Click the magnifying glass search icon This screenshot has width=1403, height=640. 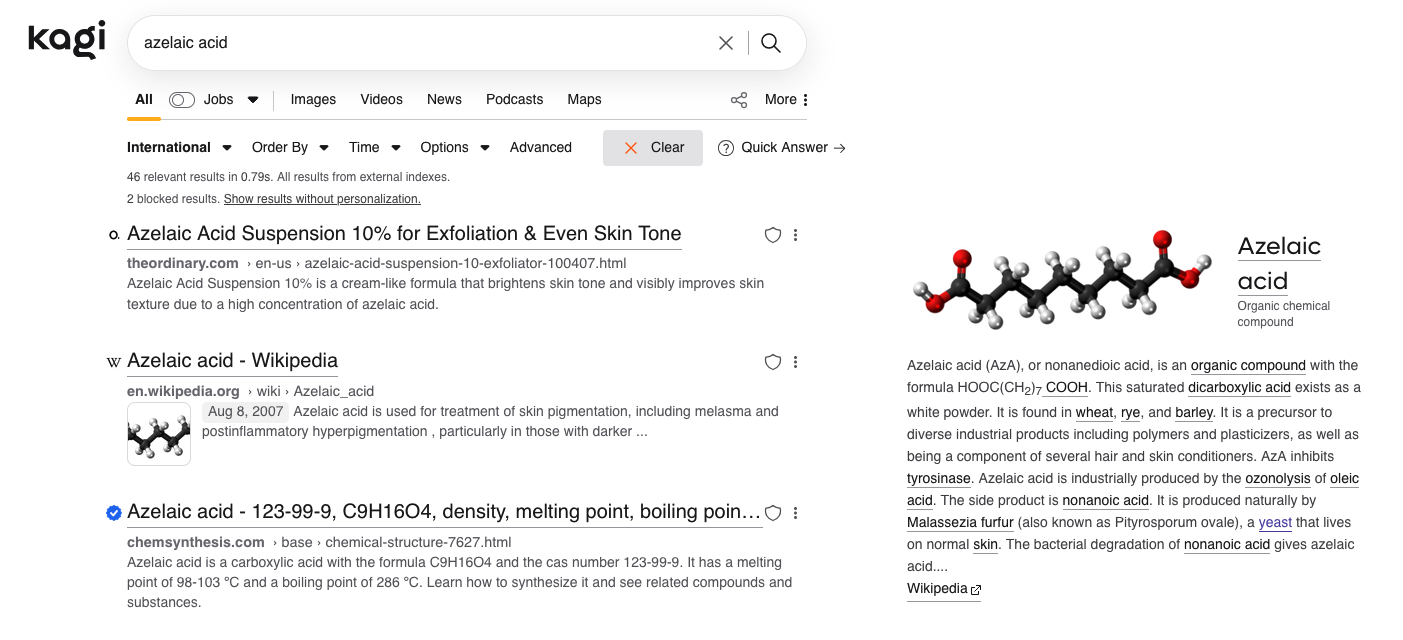coord(771,43)
